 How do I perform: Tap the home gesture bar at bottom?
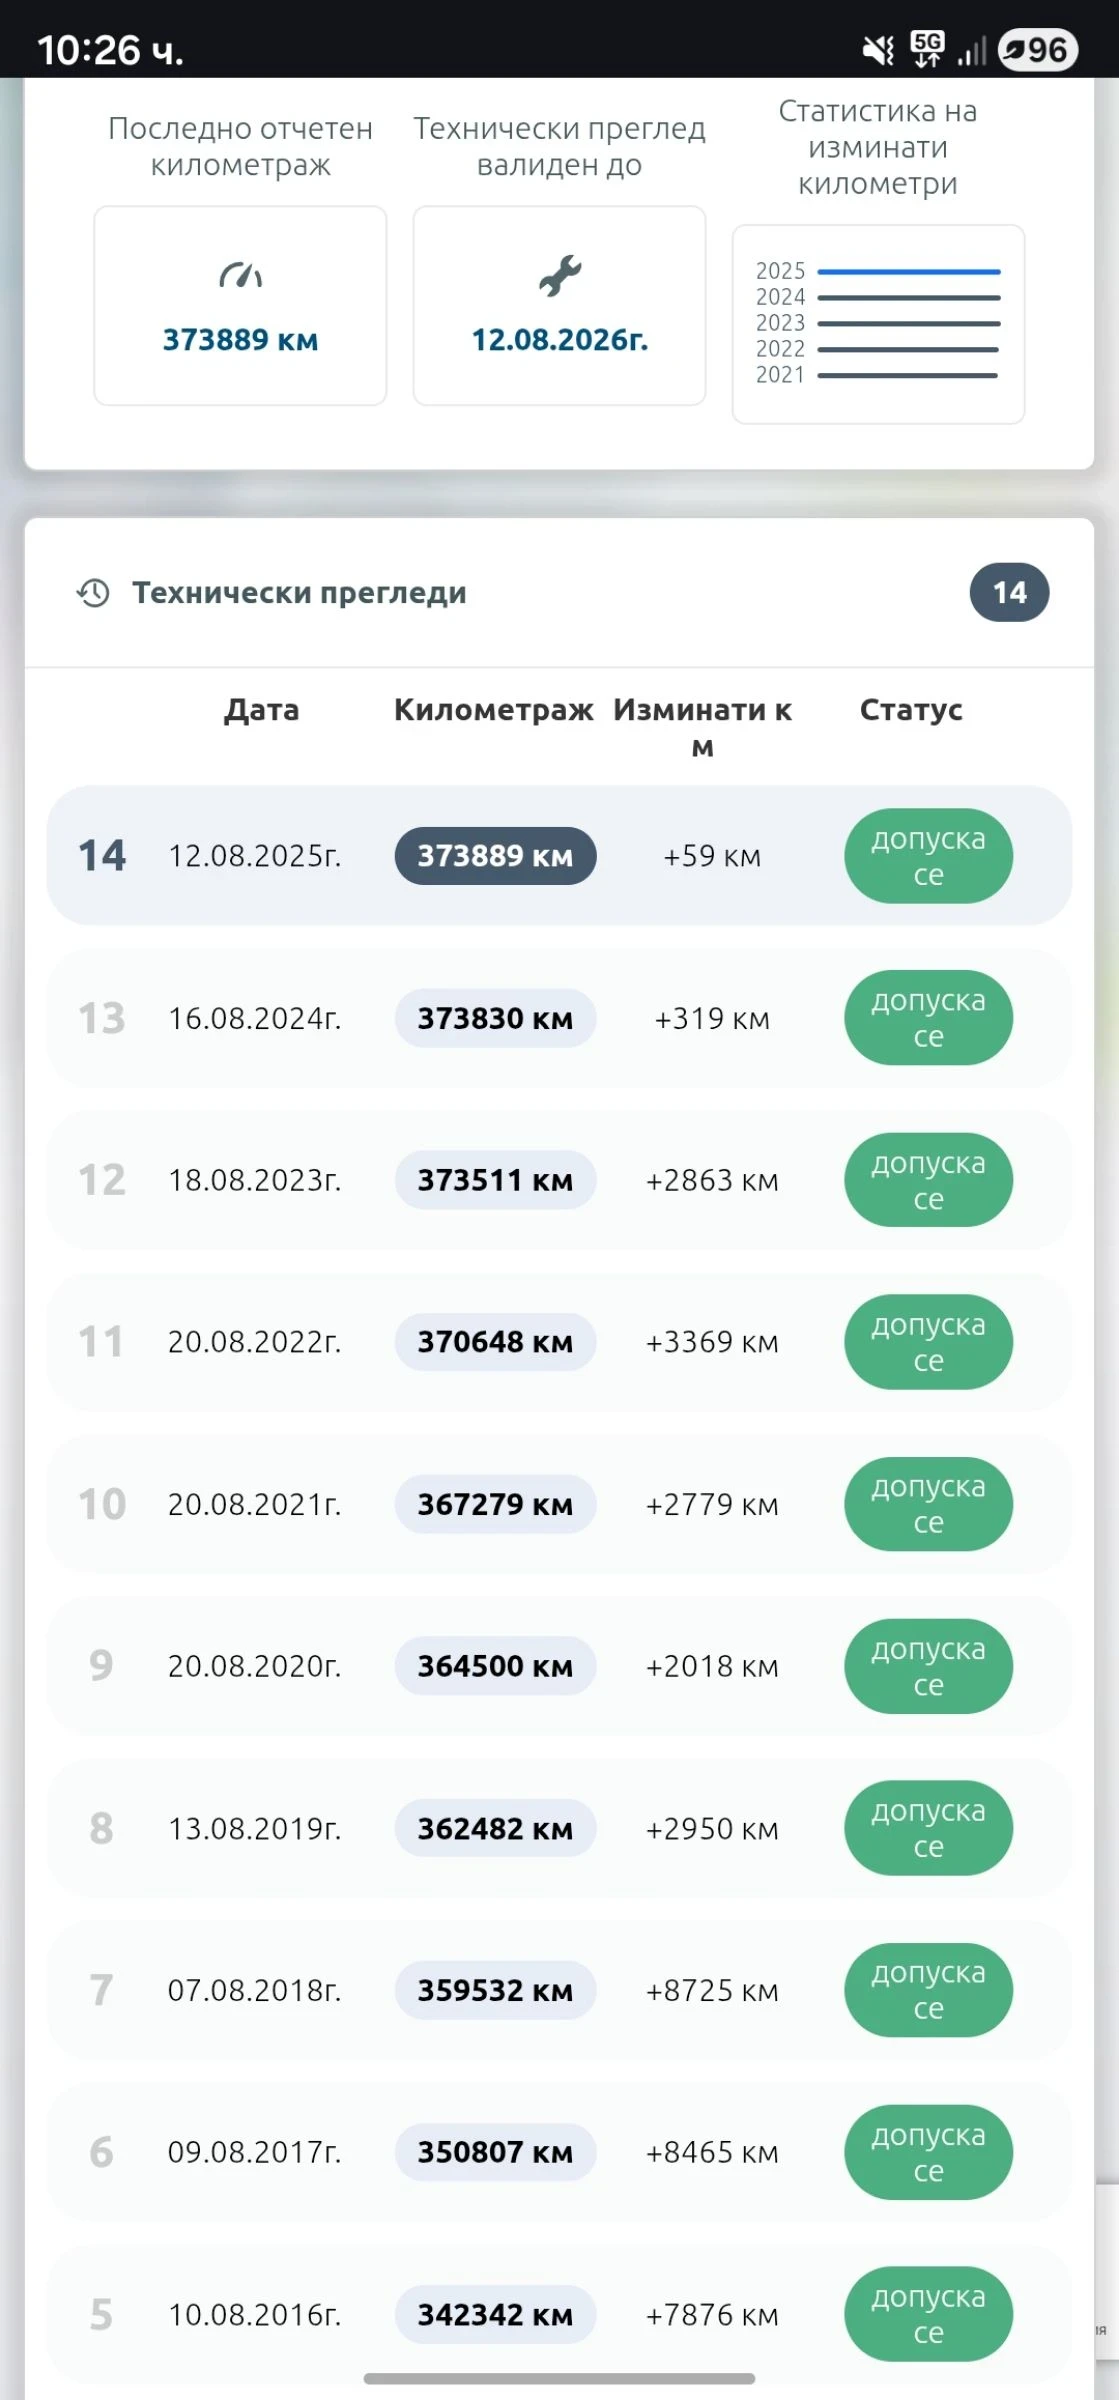coord(559,2379)
